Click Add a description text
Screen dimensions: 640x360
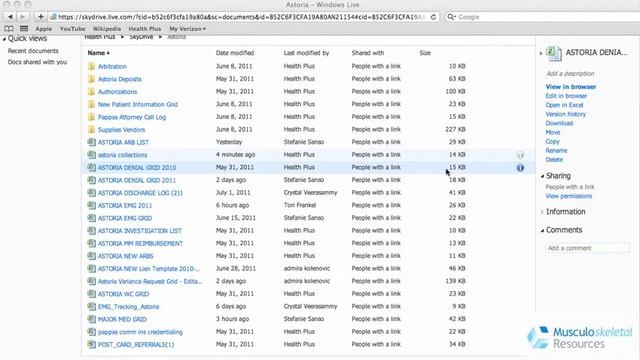pos(570,73)
